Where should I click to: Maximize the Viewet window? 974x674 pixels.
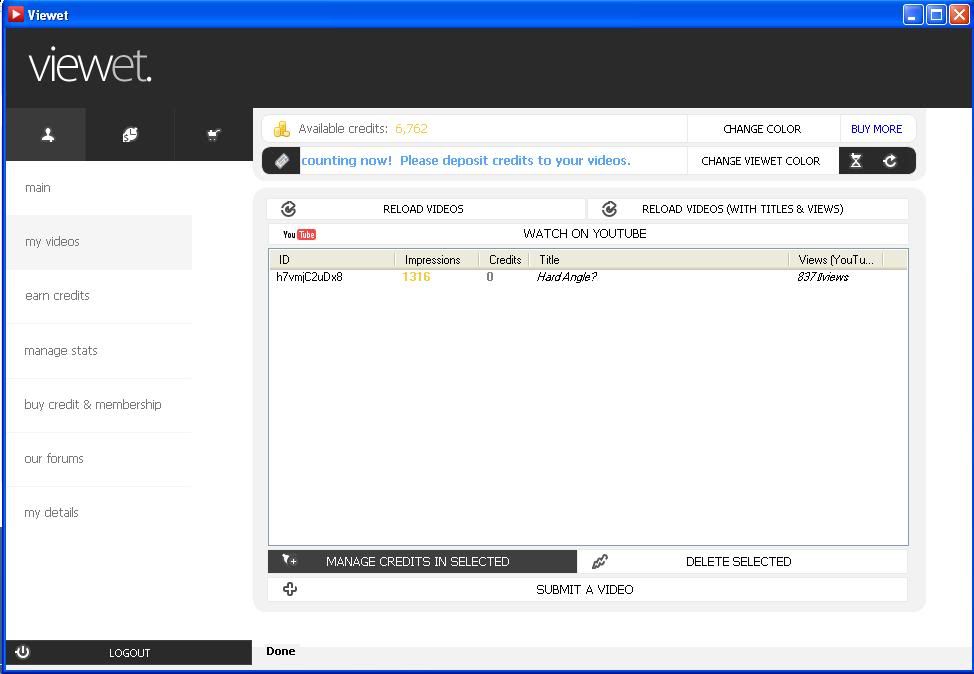point(935,14)
